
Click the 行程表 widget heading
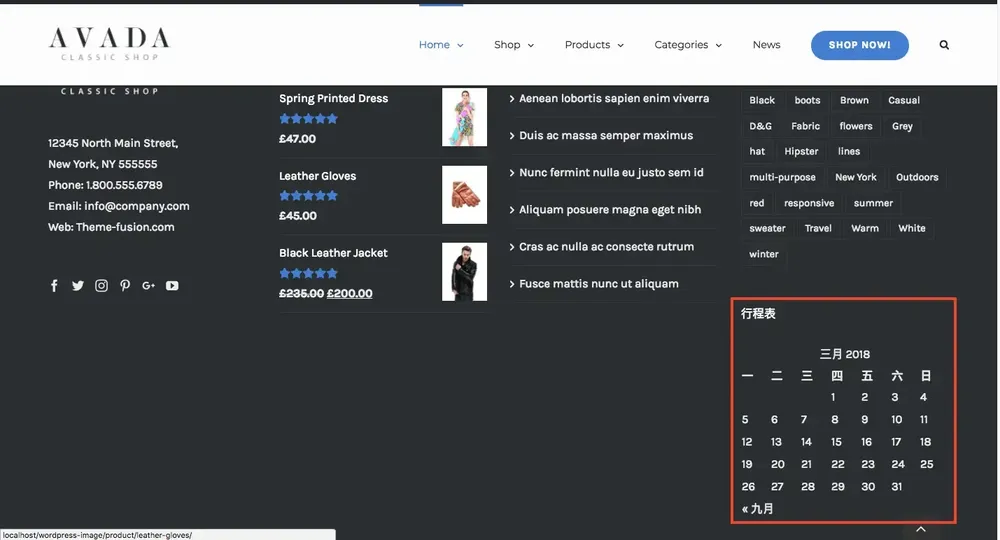click(x=758, y=314)
